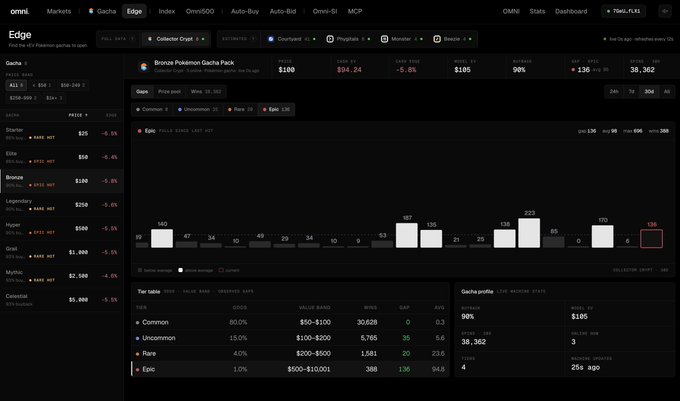Select the Epic row in Tier table
The image size is (680, 401).
pos(290,369)
